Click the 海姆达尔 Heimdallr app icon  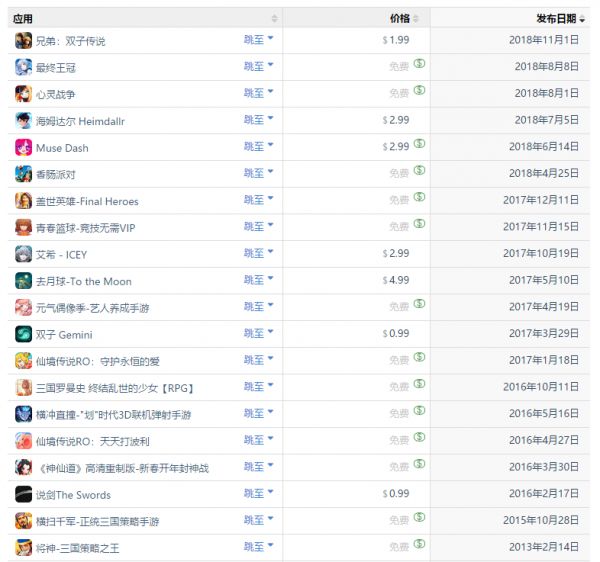pos(23,120)
